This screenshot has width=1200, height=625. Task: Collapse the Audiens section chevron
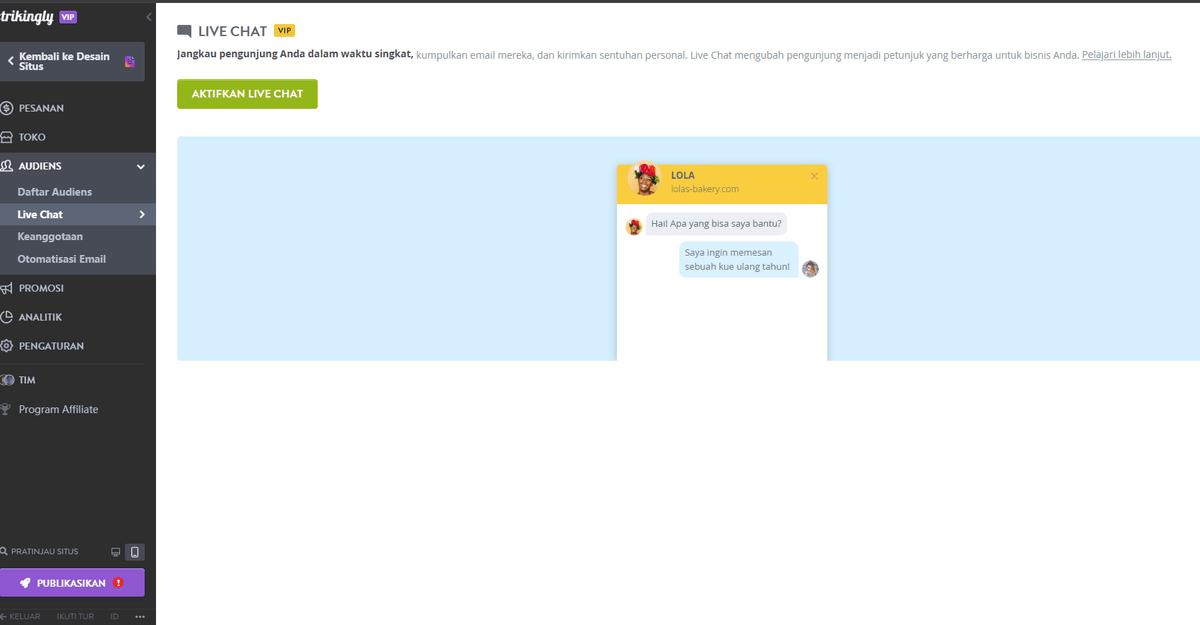tap(140, 166)
